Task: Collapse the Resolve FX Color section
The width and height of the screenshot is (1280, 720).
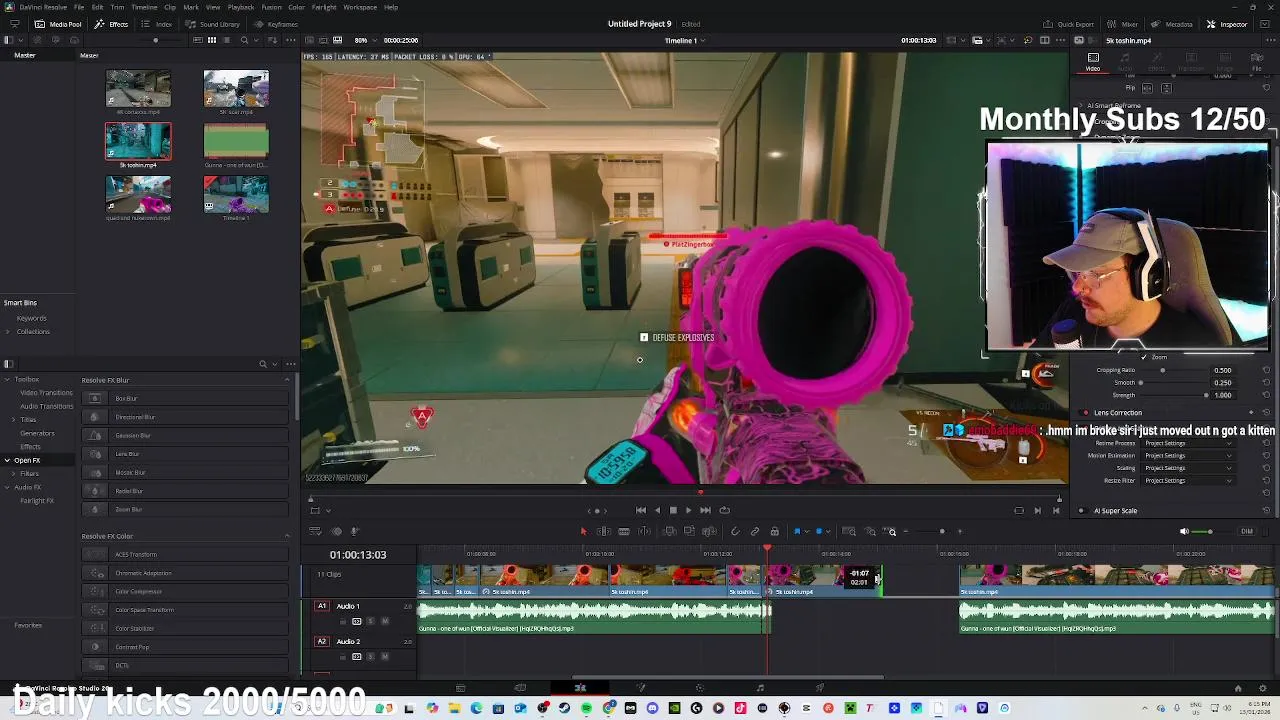Action: tap(286, 536)
